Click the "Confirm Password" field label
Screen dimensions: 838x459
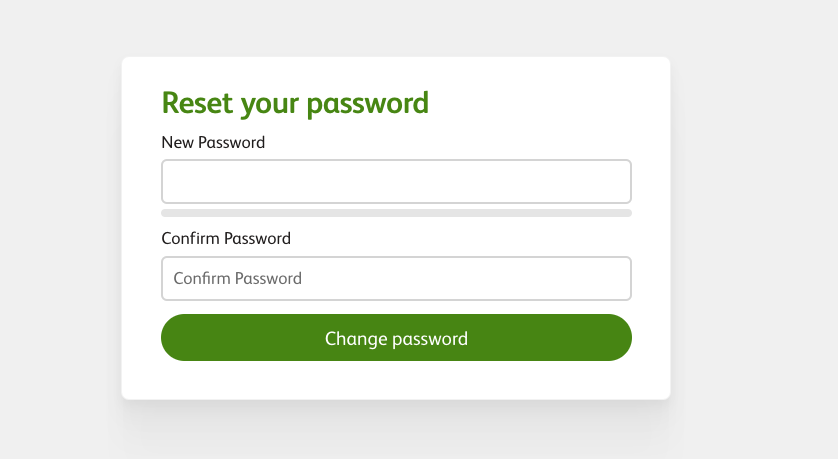click(226, 238)
